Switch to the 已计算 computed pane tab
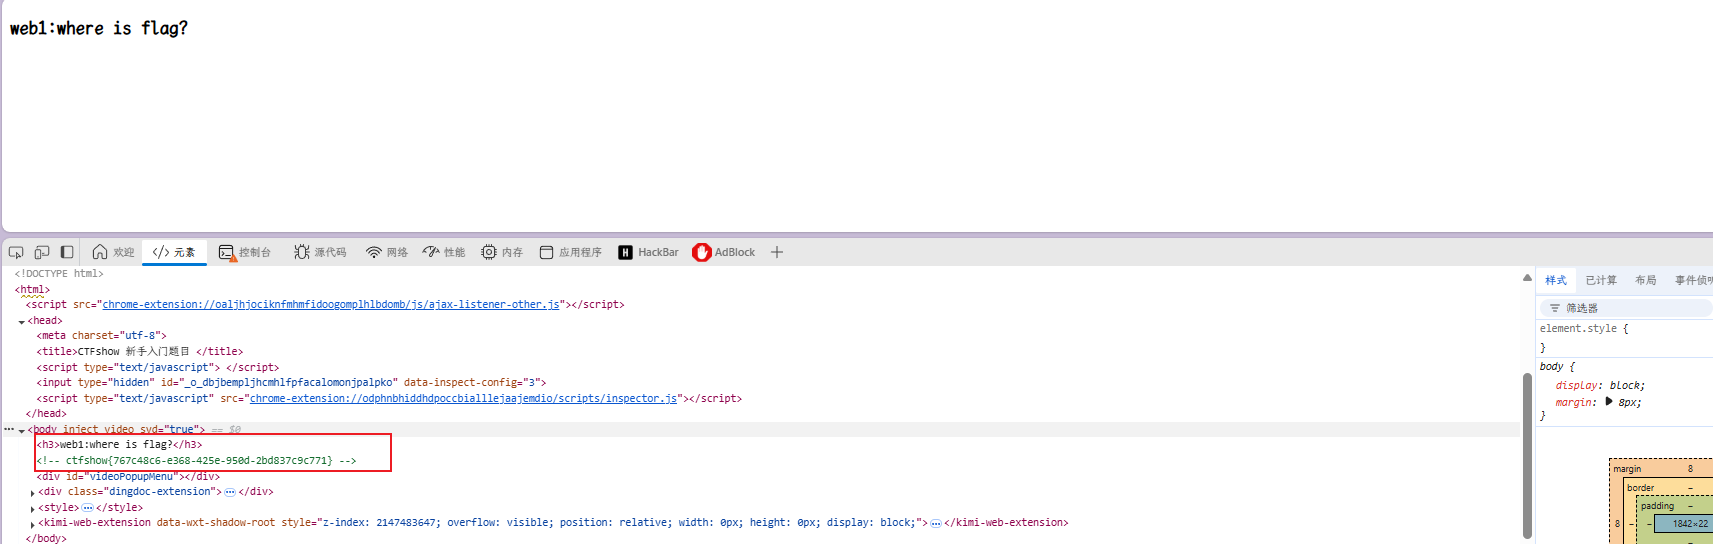 pos(1601,280)
